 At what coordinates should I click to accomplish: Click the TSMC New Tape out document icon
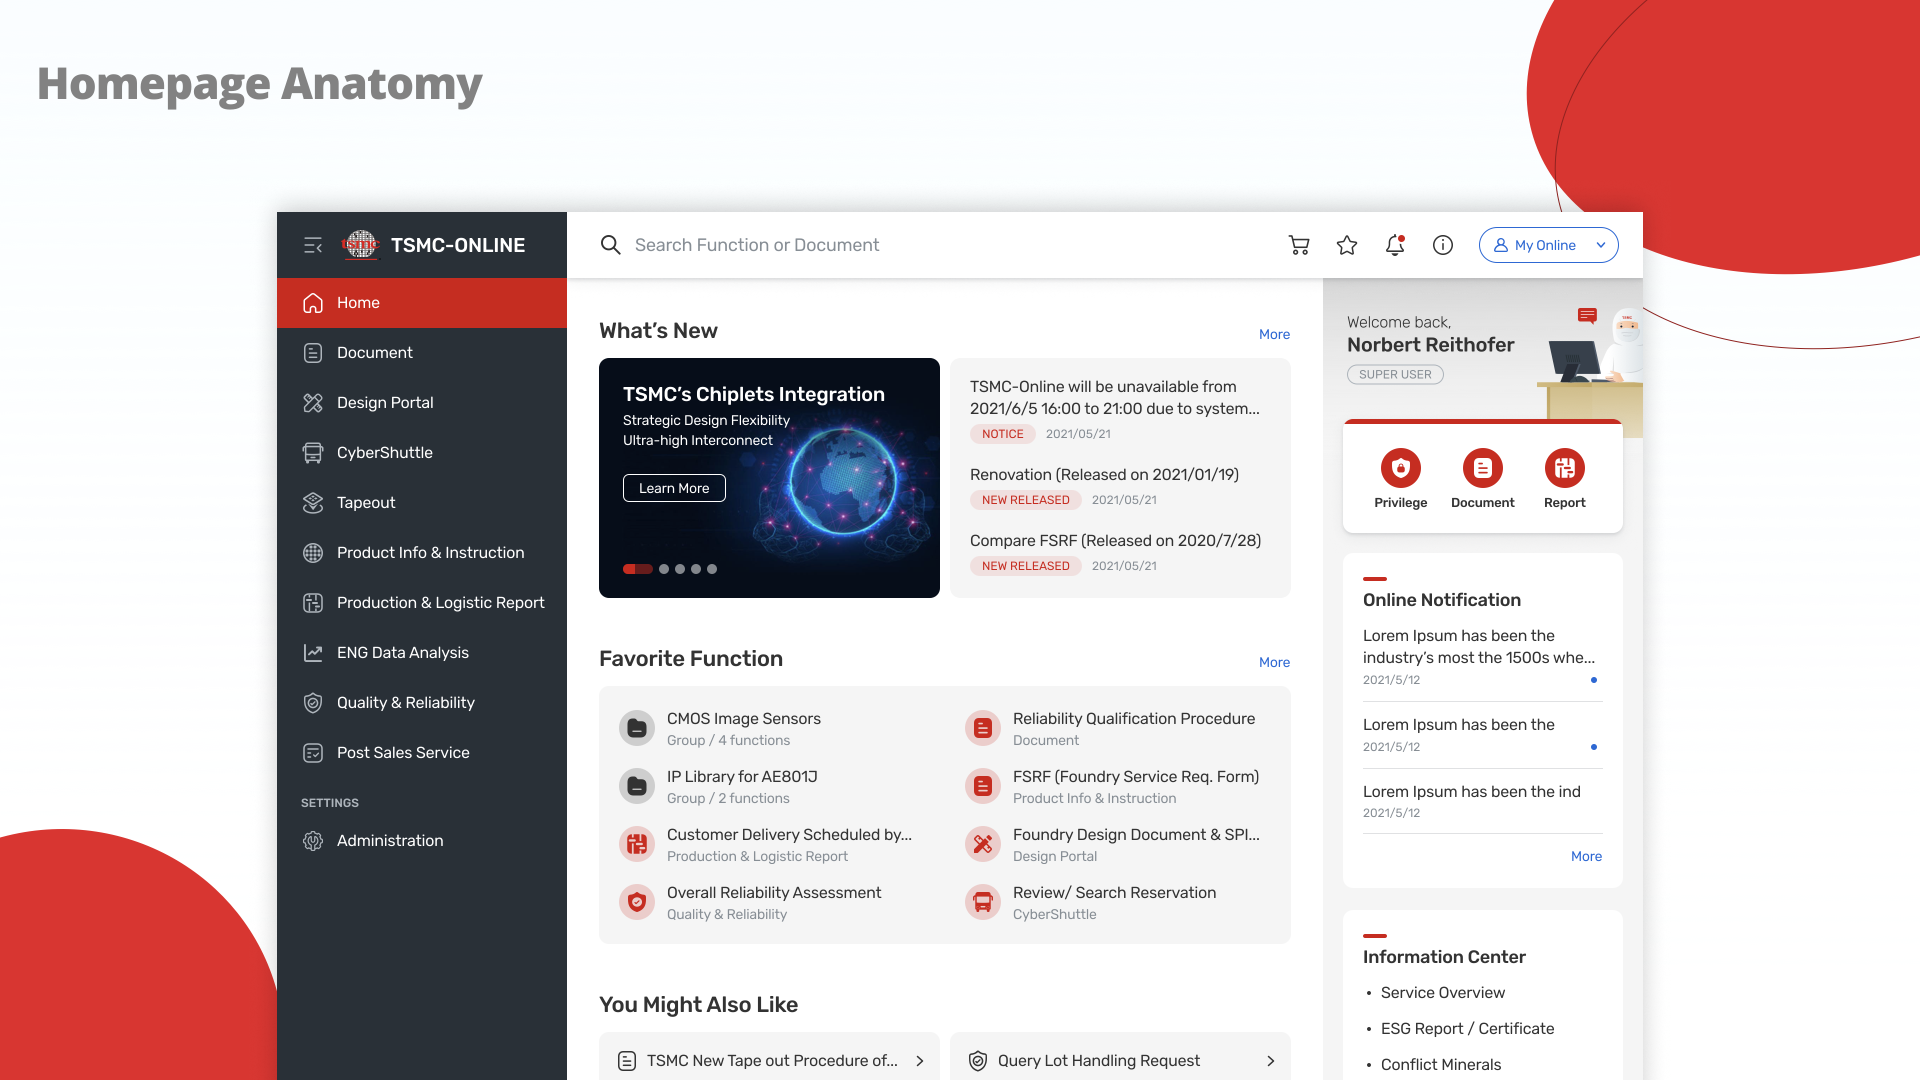pyautogui.click(x=627, y=1061)
